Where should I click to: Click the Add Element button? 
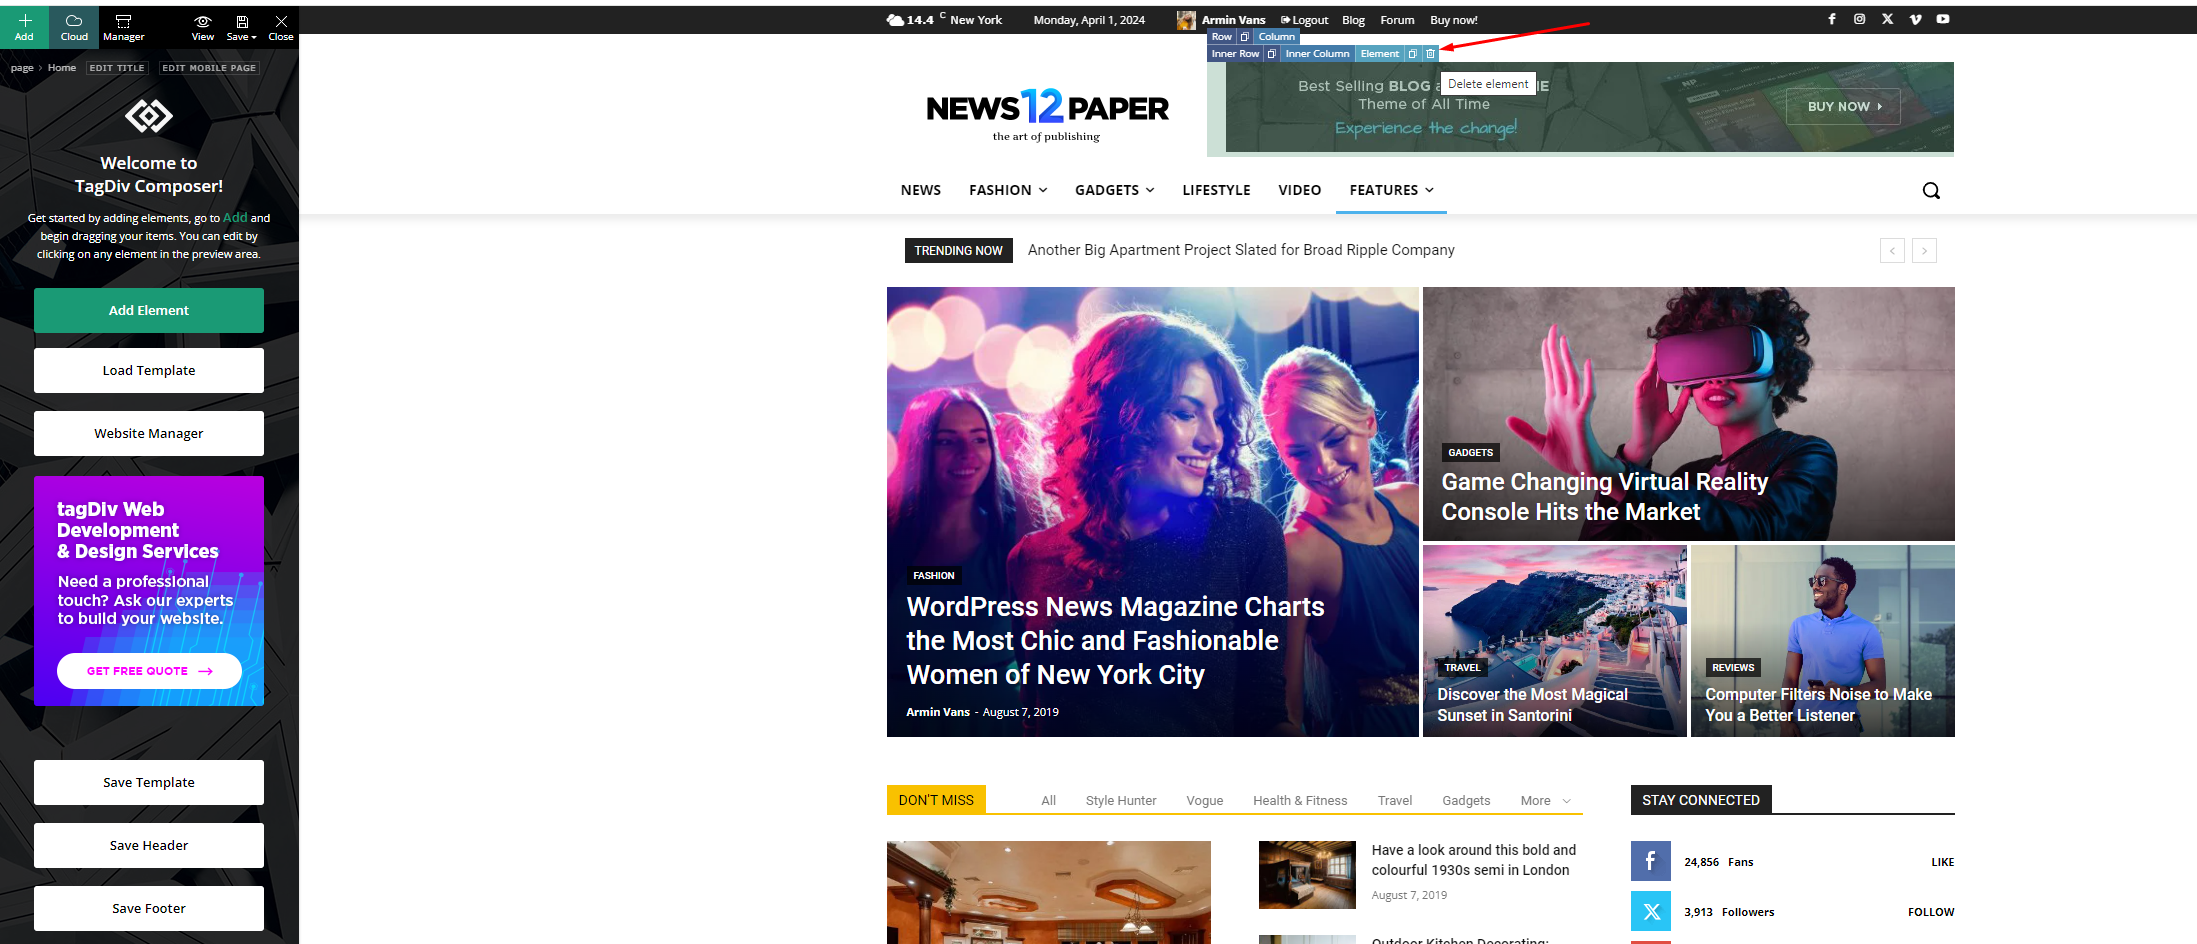pos(149,310)
